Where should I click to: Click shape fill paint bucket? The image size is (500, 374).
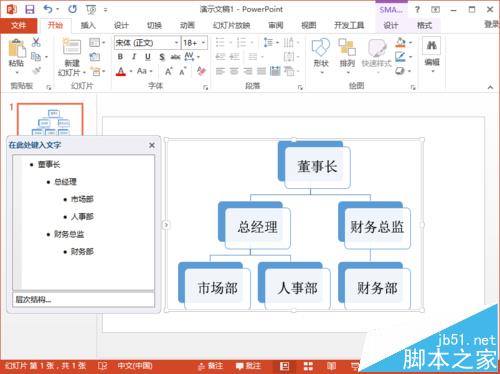400,42
